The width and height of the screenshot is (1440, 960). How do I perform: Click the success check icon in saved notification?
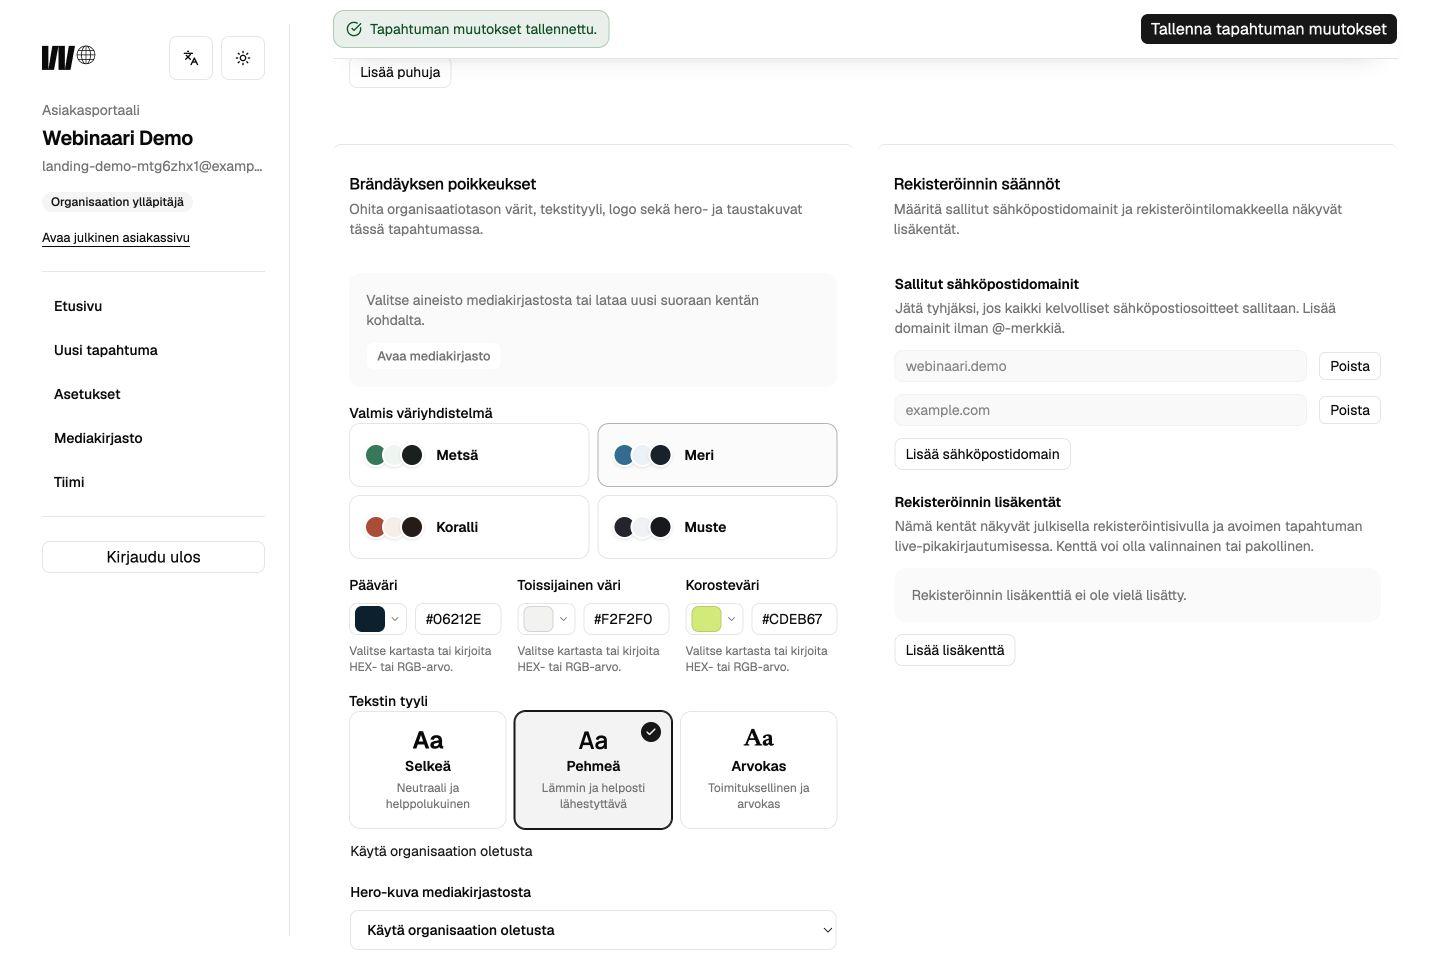coord(354,29)
